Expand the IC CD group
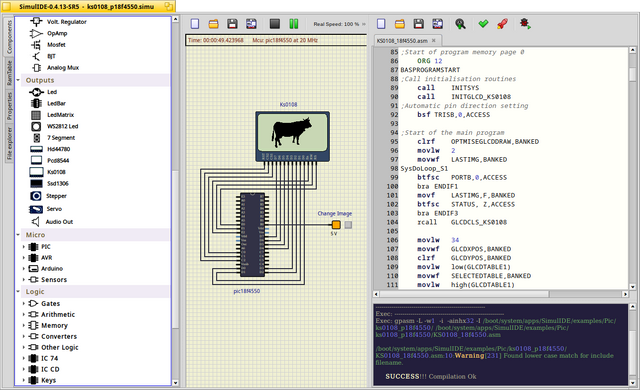640x390 pixels. [24, 369]
